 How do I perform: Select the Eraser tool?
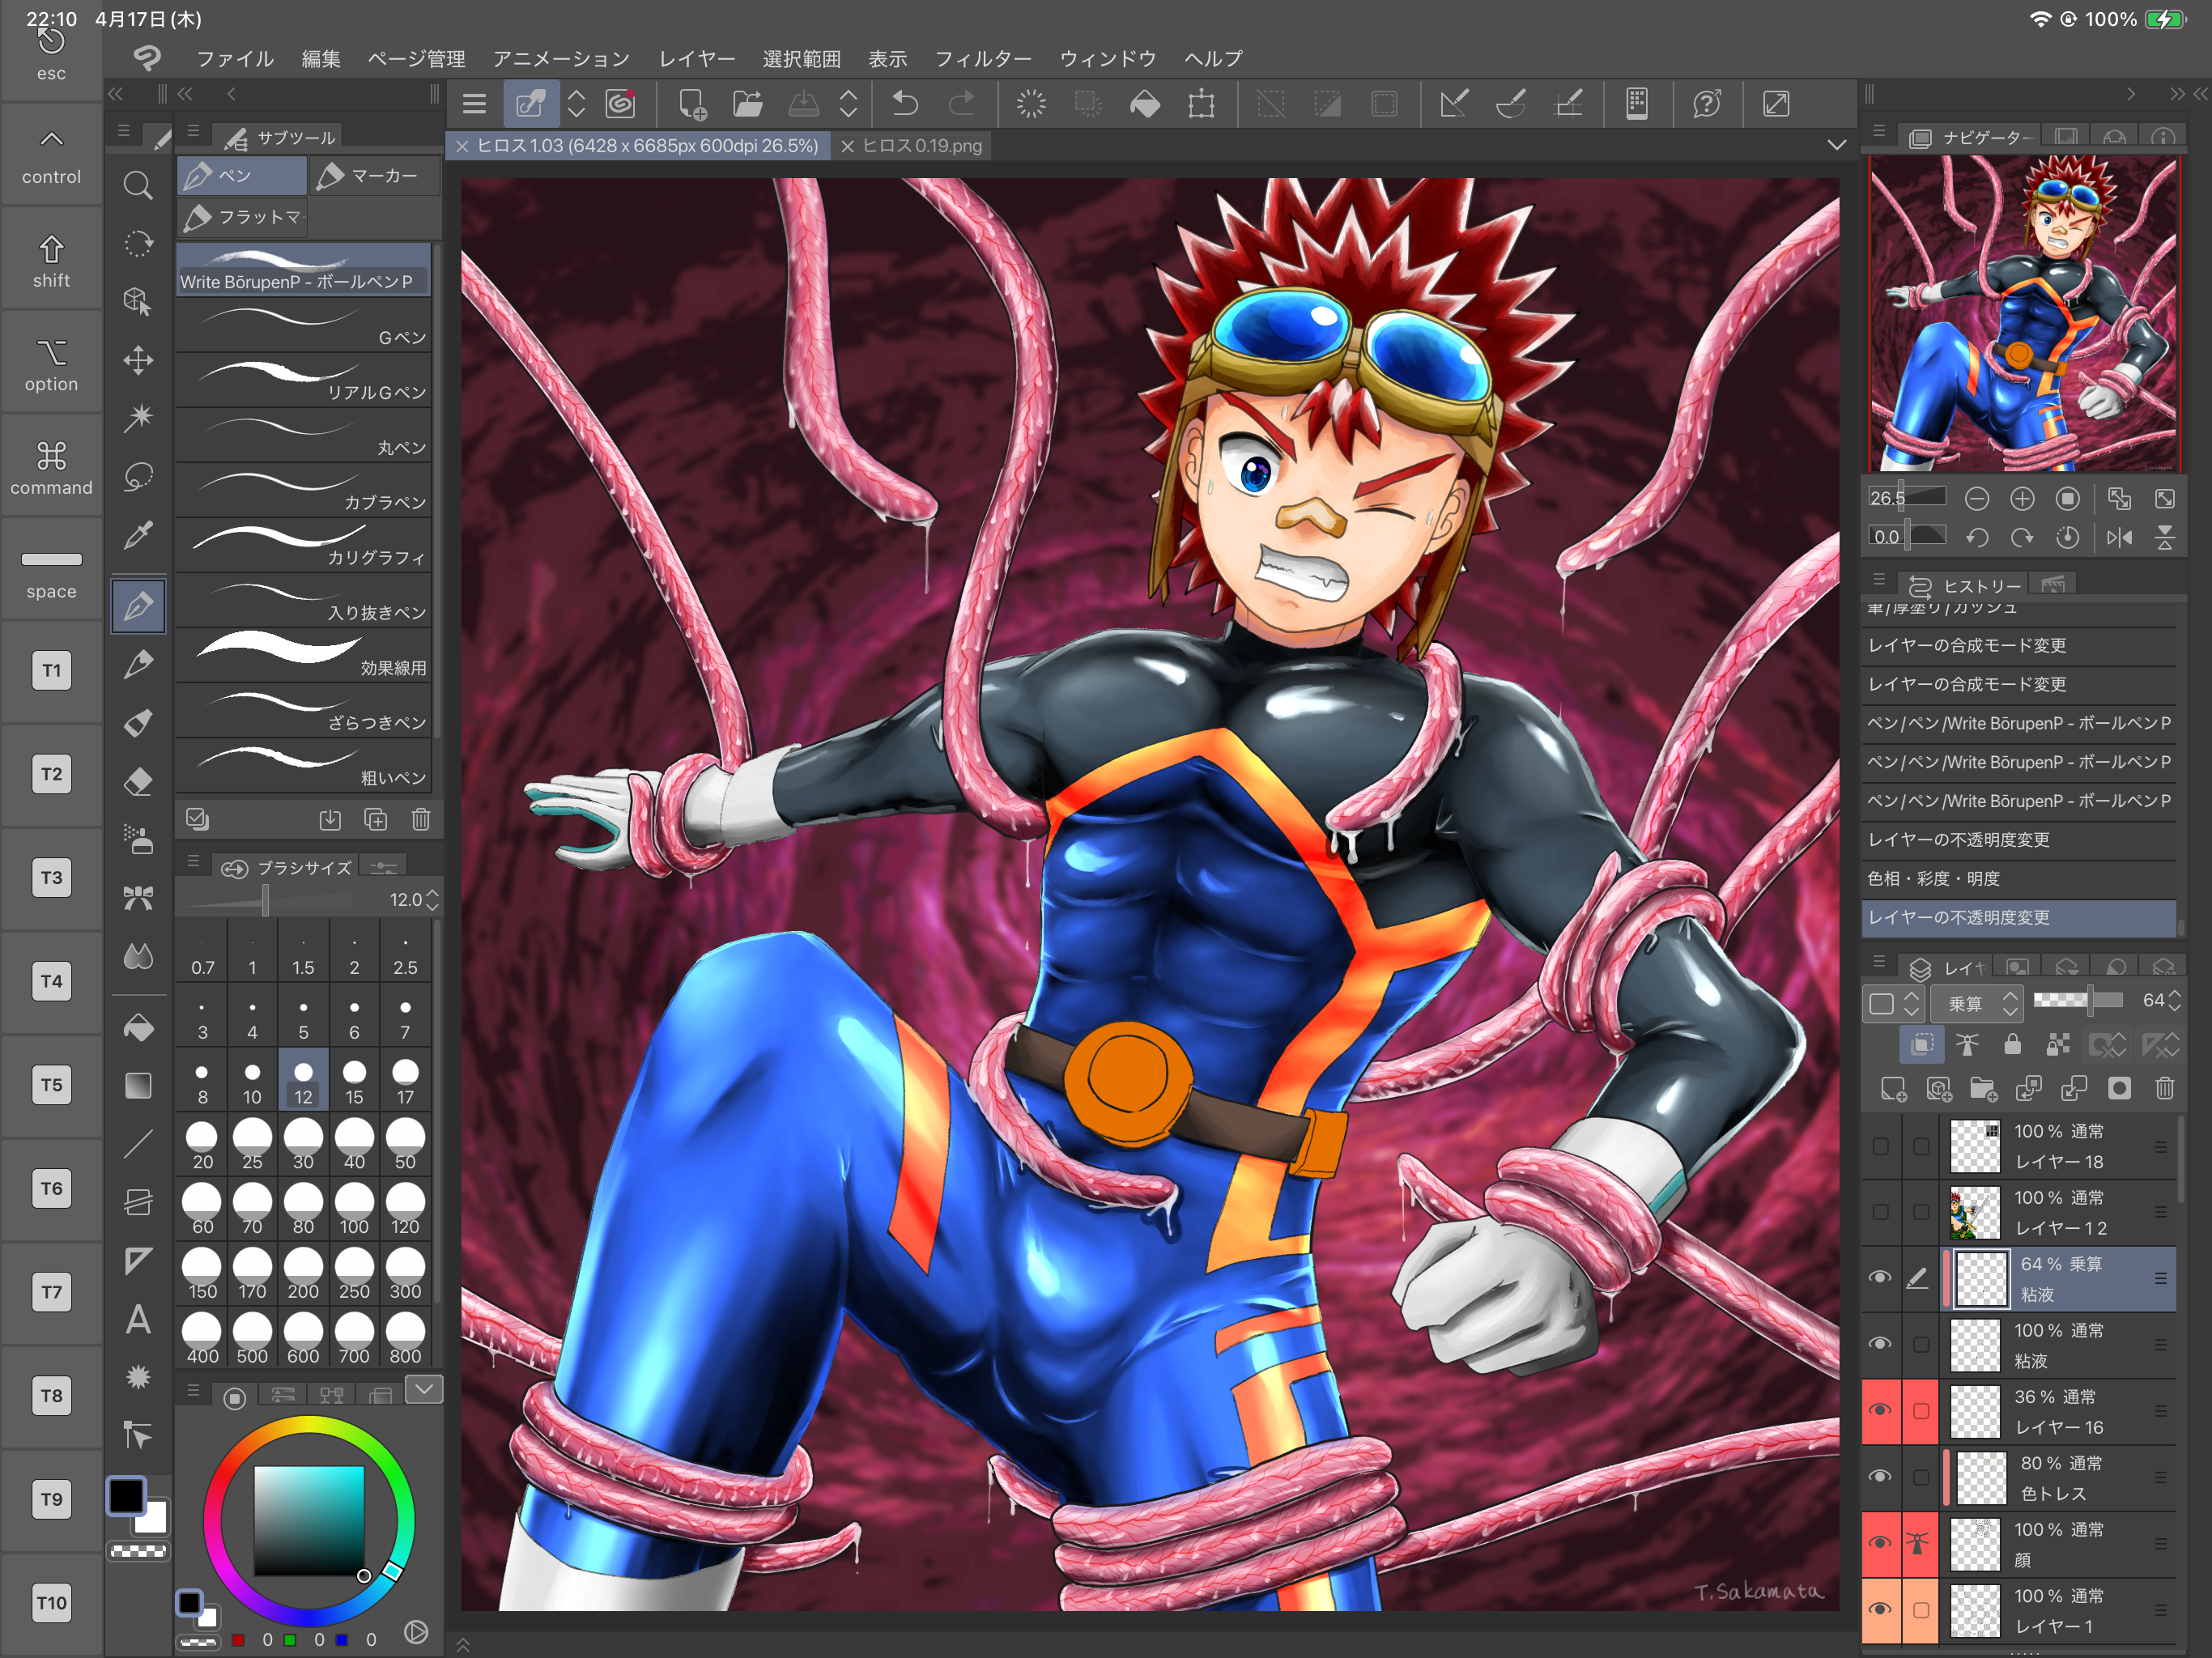pyautogui.click(x=138, y=781)
